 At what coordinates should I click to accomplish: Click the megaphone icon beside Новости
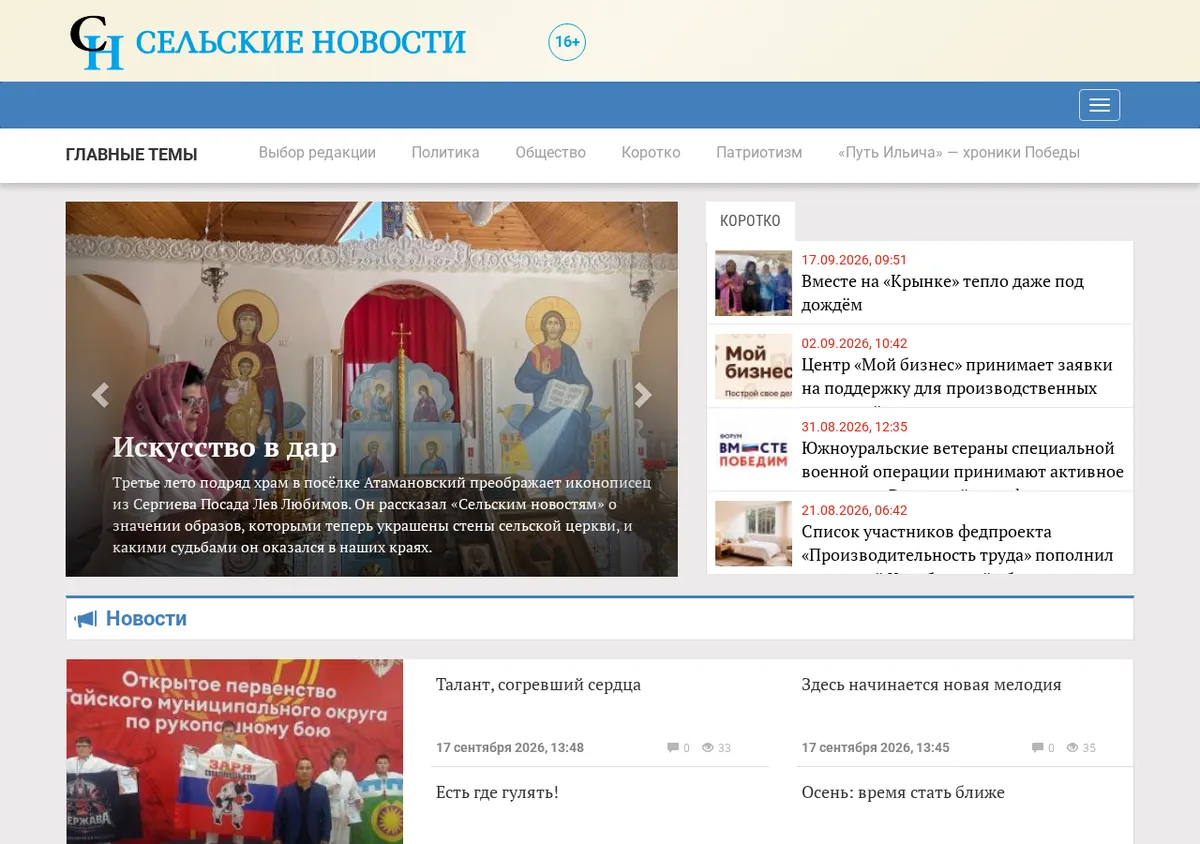[86, 619]
